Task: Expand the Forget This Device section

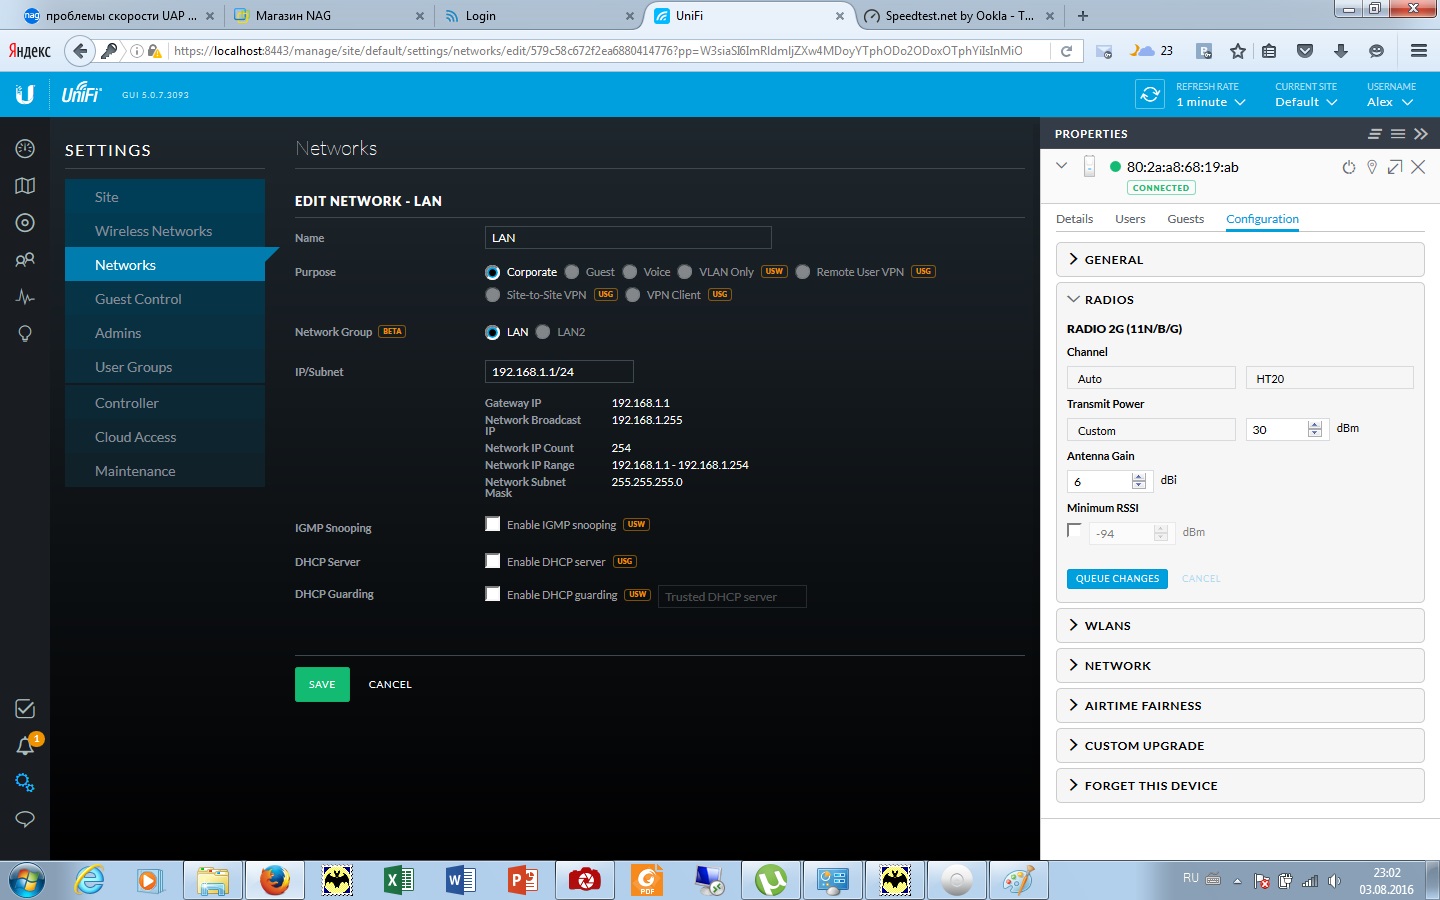Action: point(1240,785)
